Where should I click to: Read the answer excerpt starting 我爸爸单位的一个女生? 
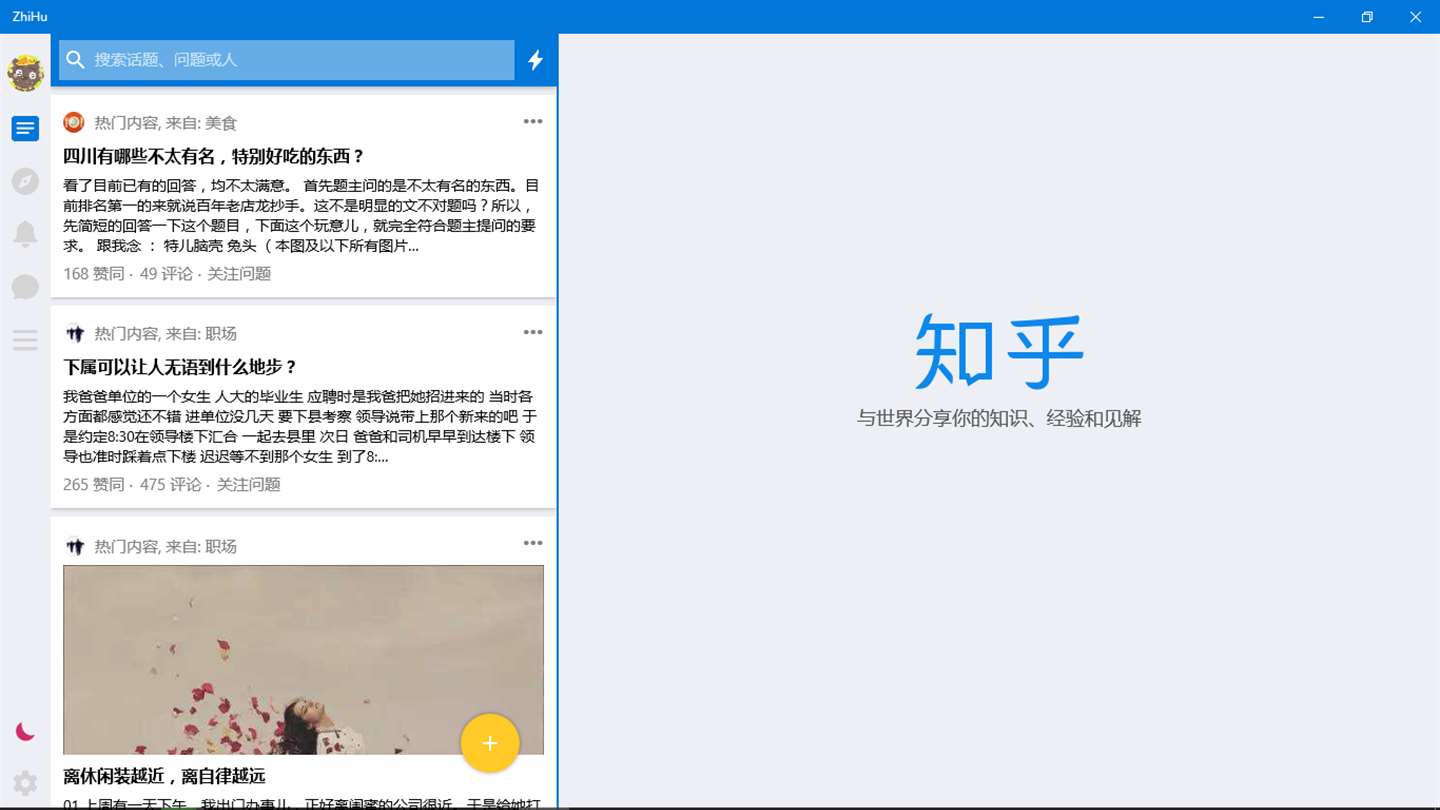[300, 427]
